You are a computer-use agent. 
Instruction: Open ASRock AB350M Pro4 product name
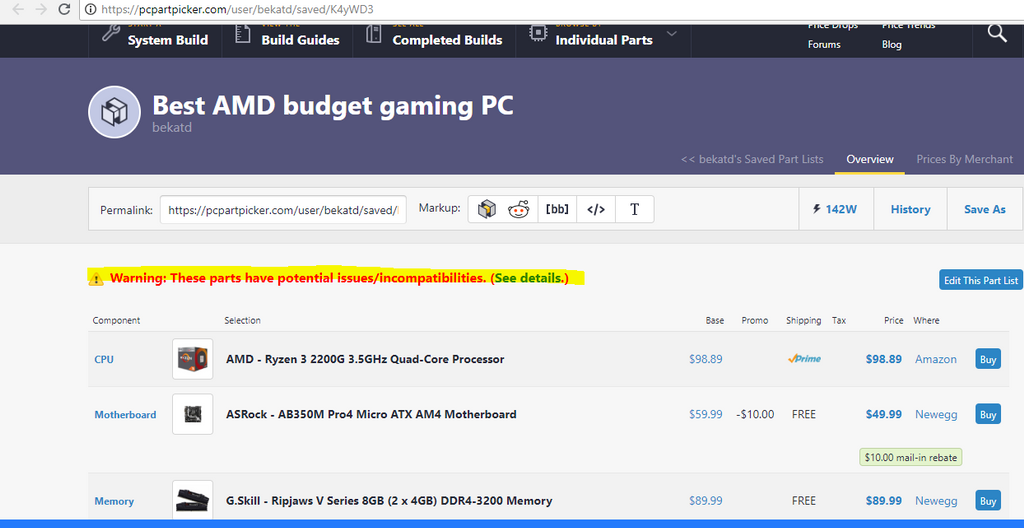[x=371, y=414]
